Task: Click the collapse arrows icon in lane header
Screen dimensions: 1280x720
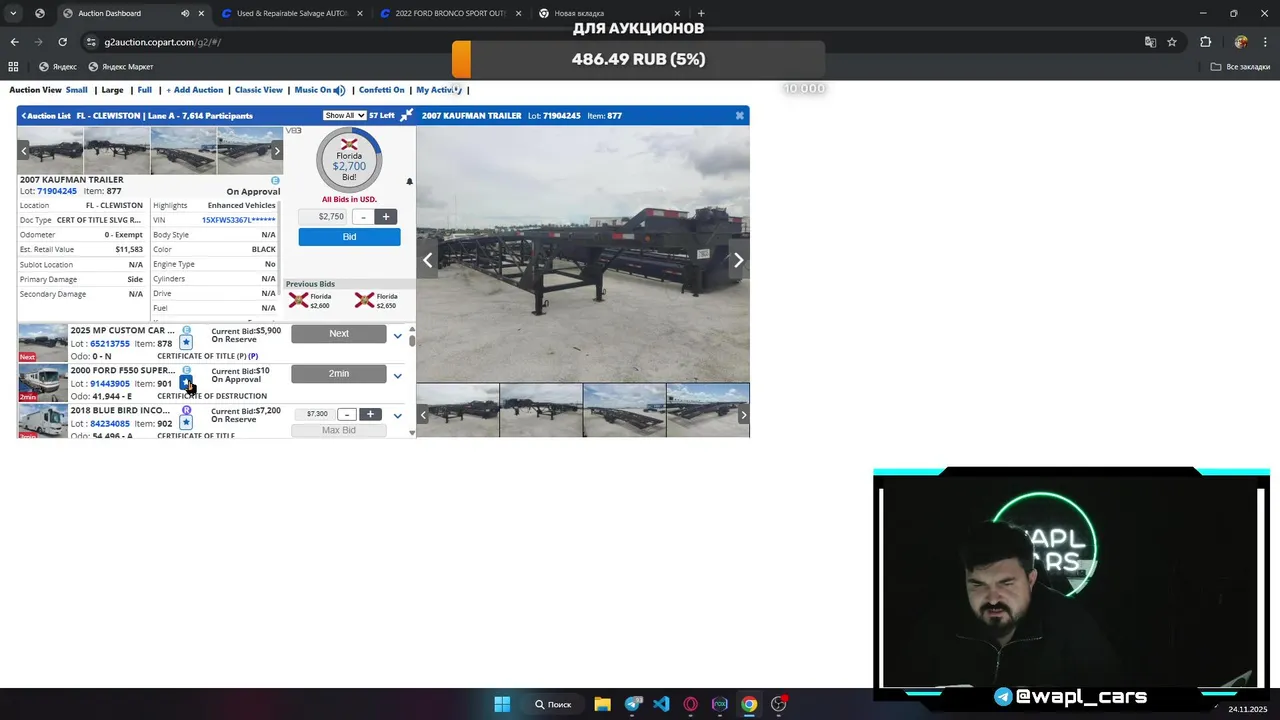Action: coord(406,116)
